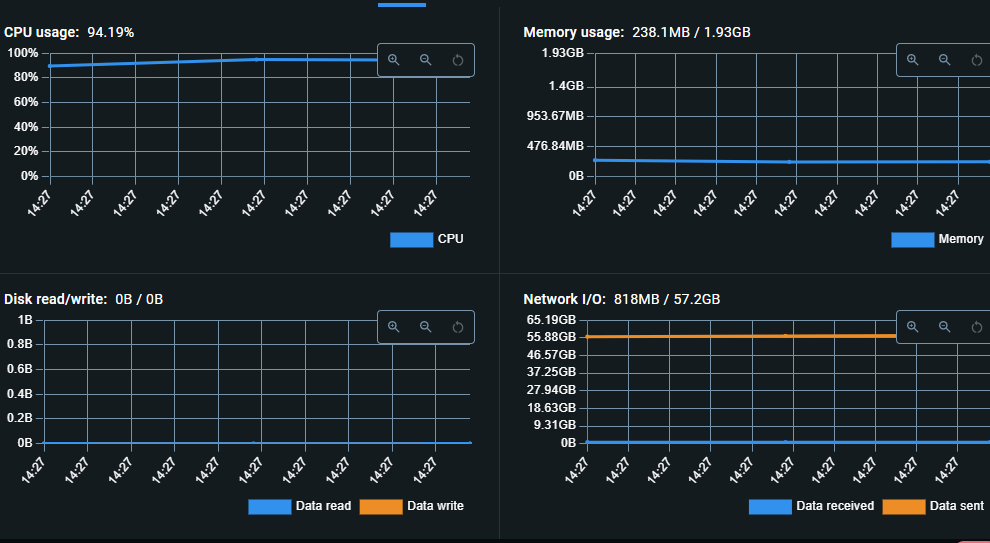Reset zoom on the Memory usage chart
The width and height of the screenshot is (990, 543).
(977, 60)
